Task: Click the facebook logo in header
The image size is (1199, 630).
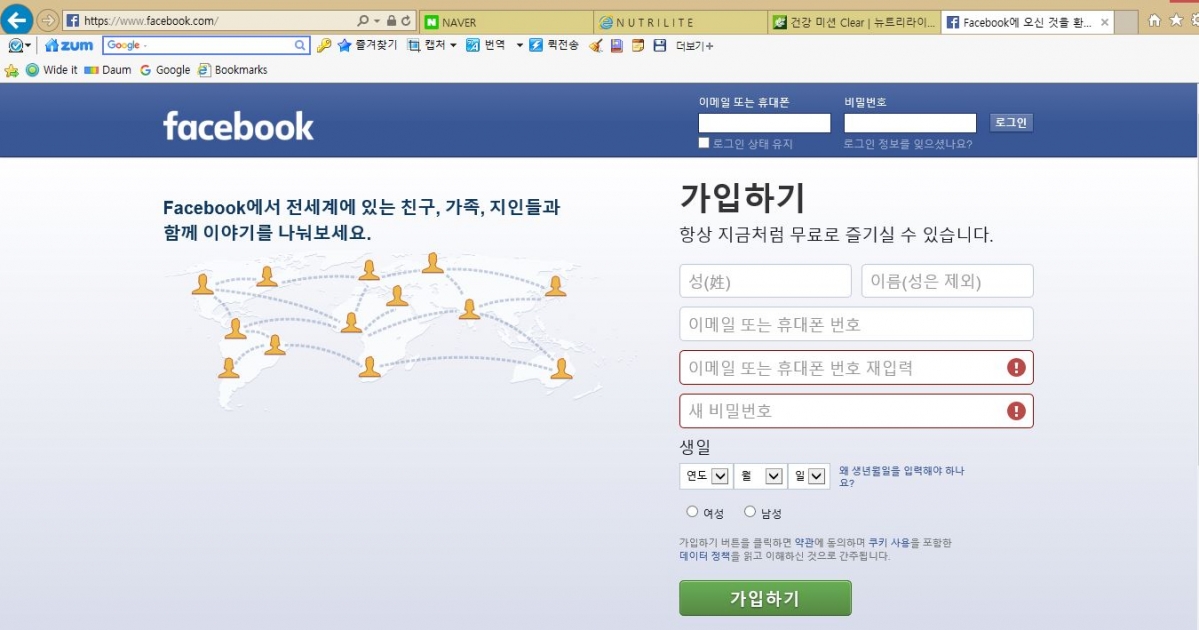Action: (x=239, y=126)
